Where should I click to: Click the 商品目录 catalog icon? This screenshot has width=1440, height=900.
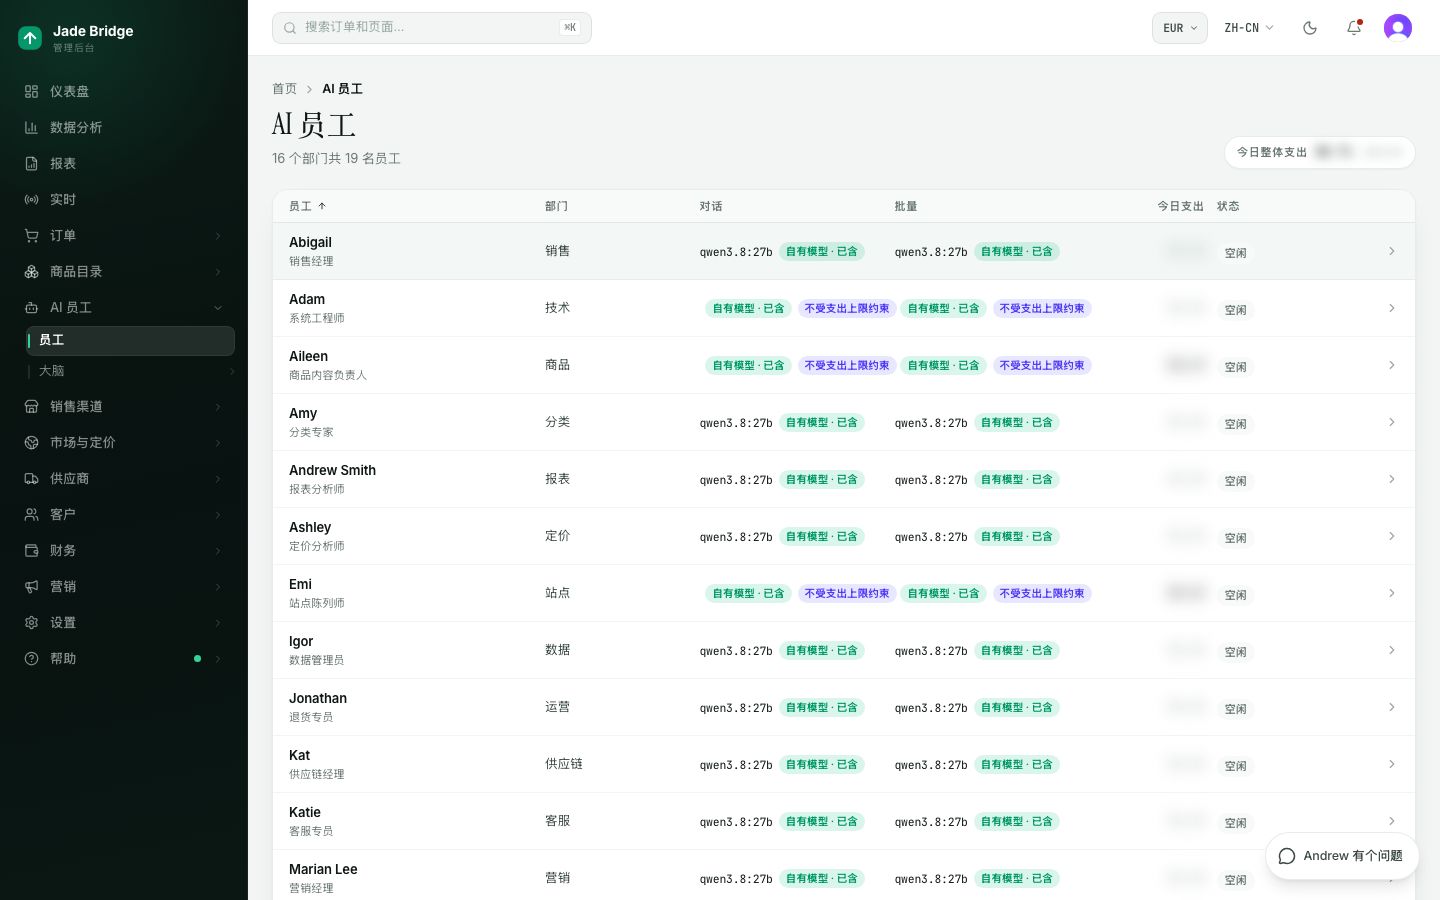coord(31,271)
